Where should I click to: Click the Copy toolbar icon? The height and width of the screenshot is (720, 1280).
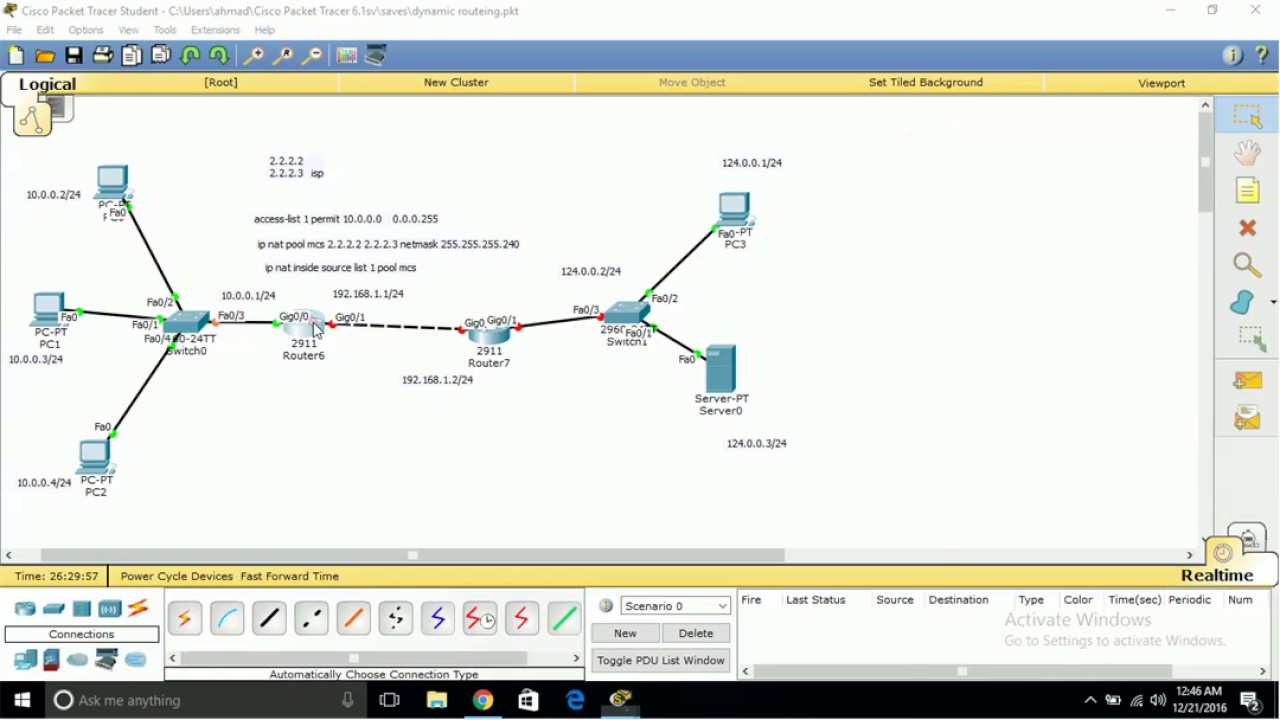132,56
